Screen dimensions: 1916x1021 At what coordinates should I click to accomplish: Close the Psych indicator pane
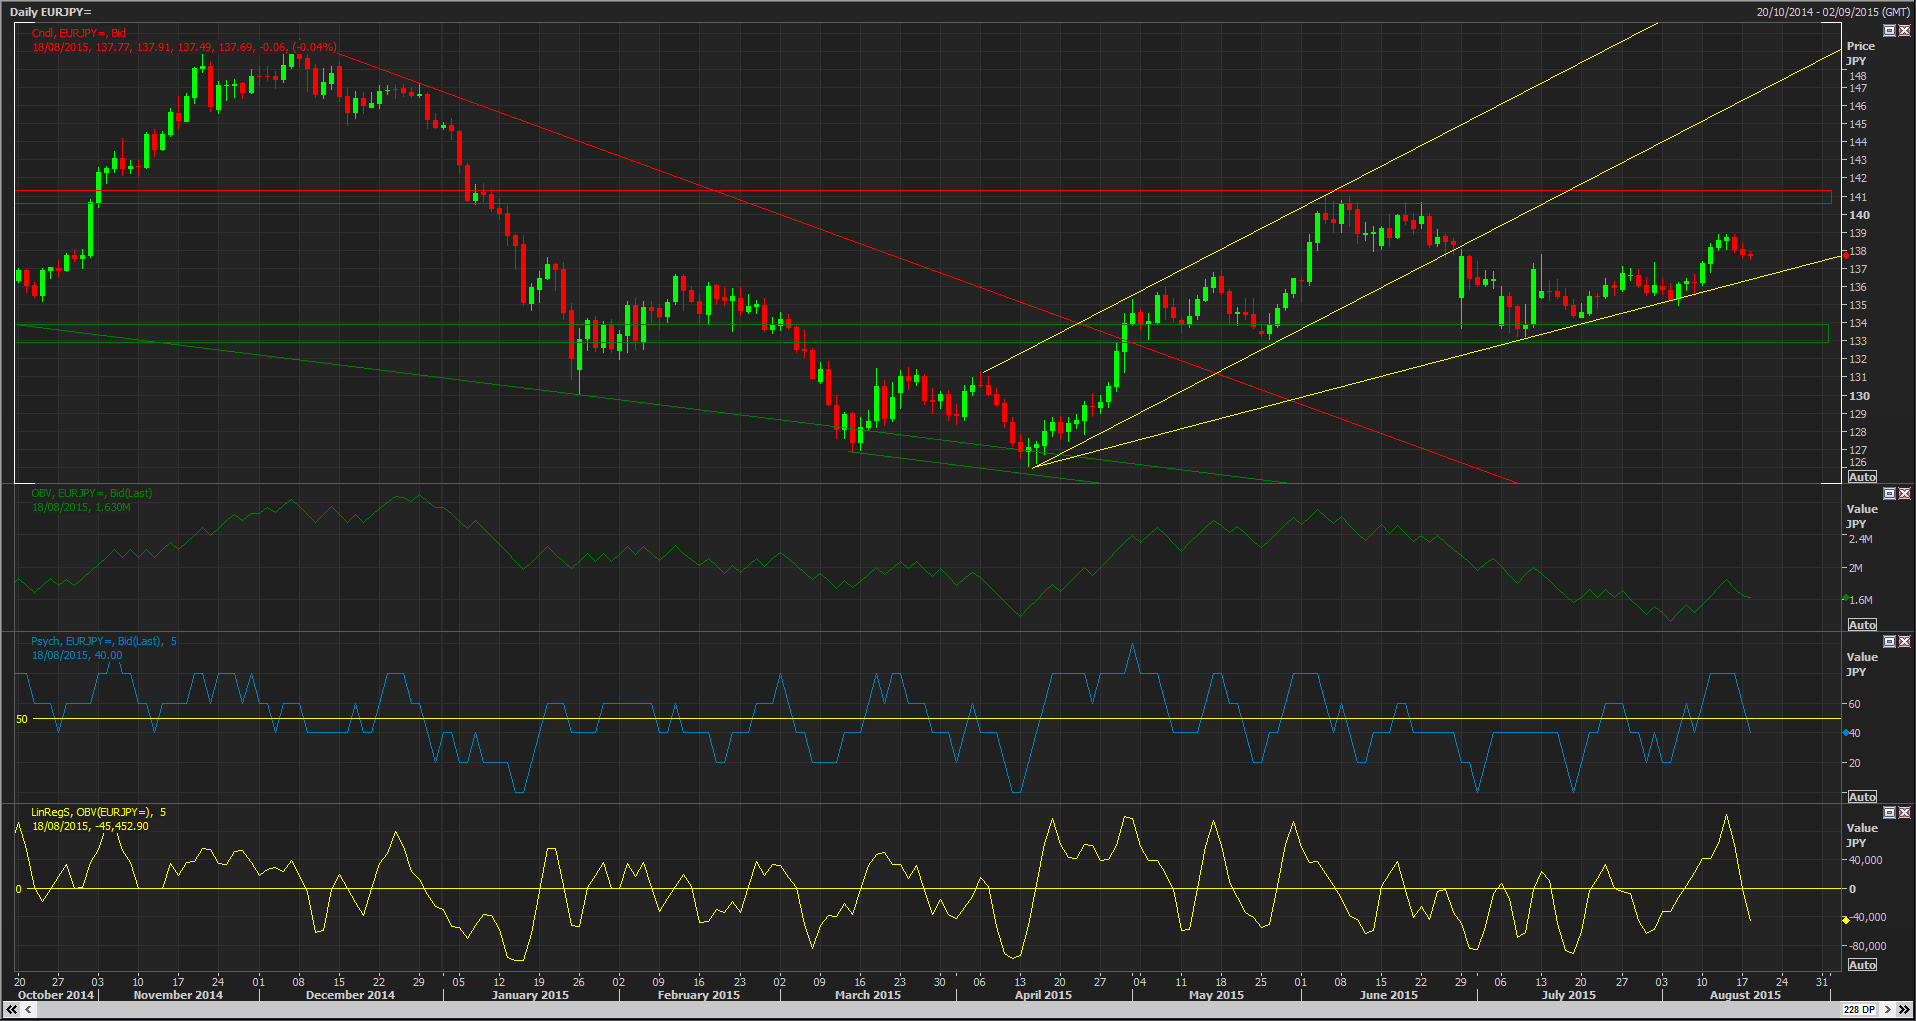coord(1904,641)
